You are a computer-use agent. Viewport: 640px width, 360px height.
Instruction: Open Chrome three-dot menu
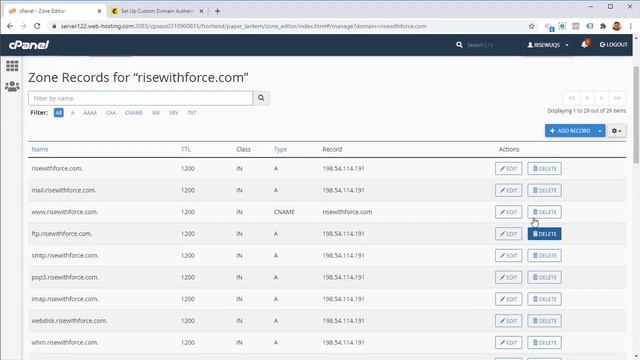631,26
